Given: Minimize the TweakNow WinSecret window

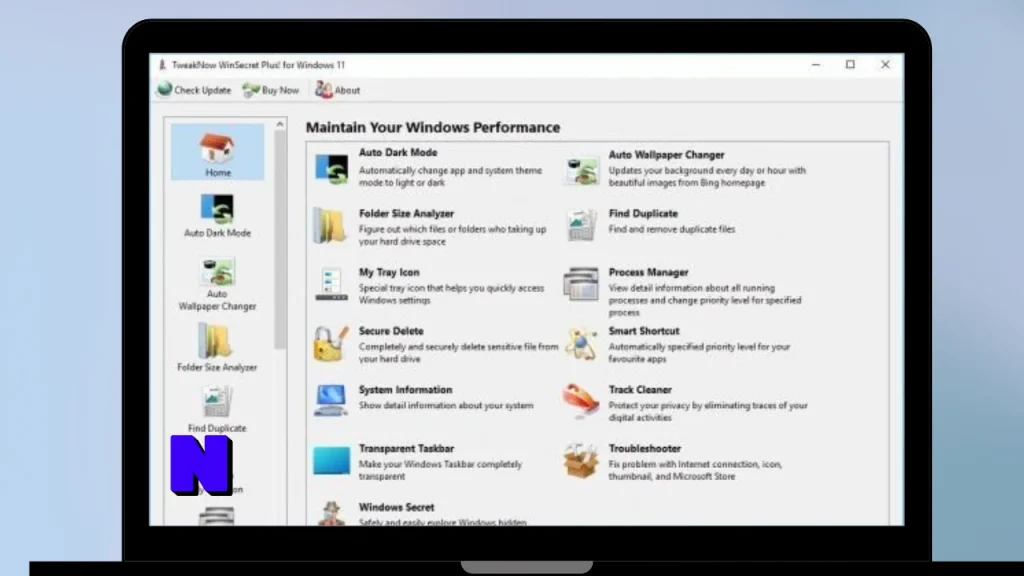Looking at the screenshot, I should (x=816, y=65).
